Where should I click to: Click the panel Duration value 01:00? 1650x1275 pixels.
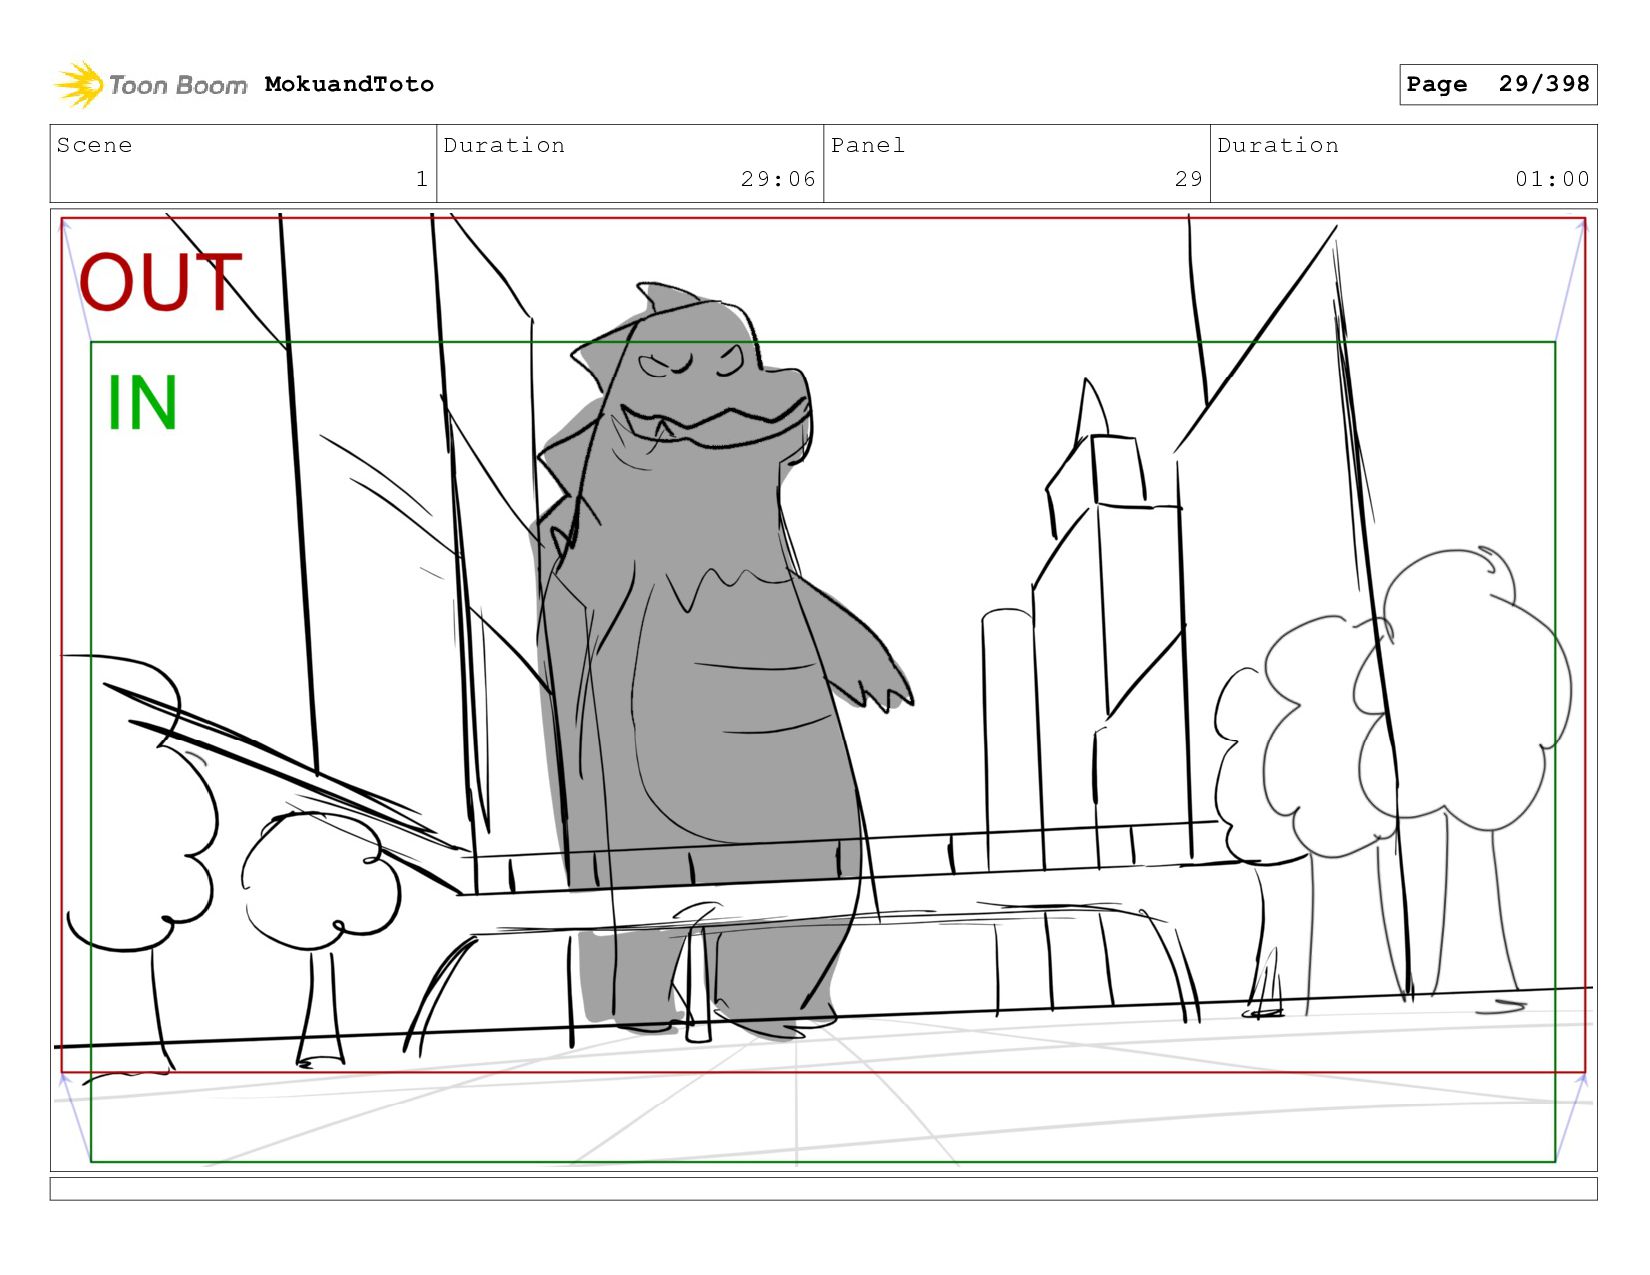coord(1552,179)
